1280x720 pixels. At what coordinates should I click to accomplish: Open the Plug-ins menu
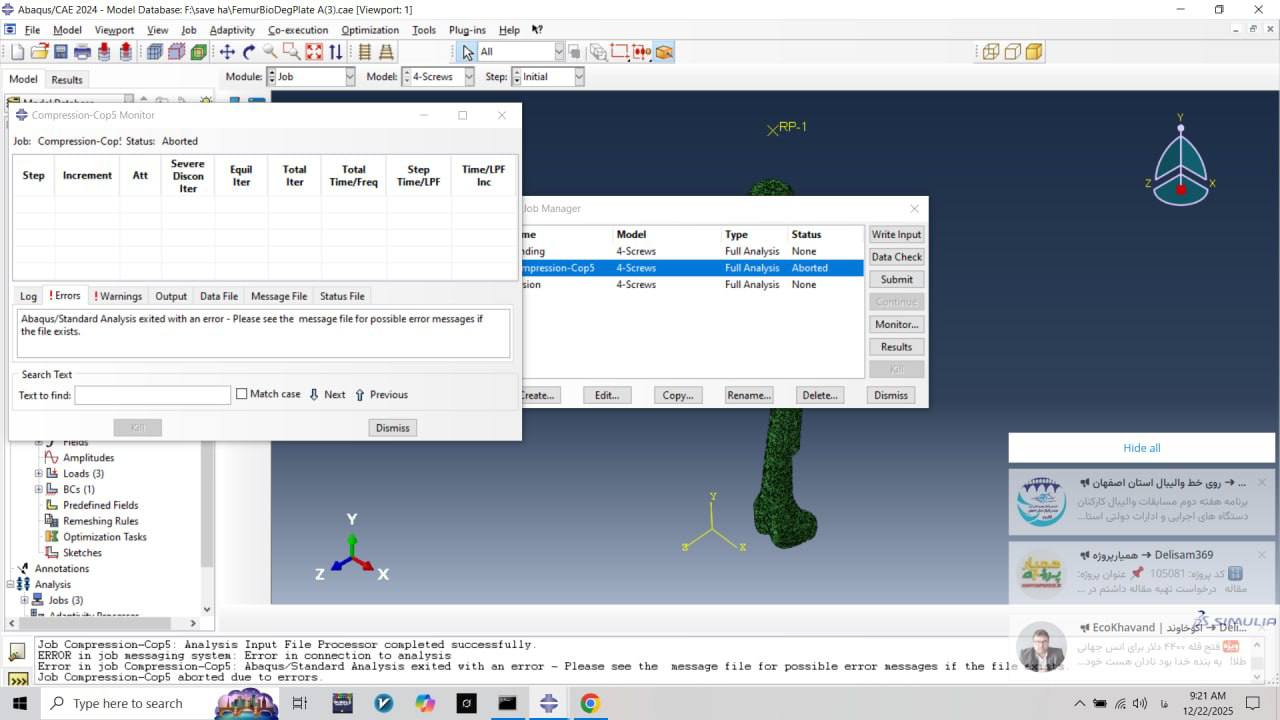467,30
